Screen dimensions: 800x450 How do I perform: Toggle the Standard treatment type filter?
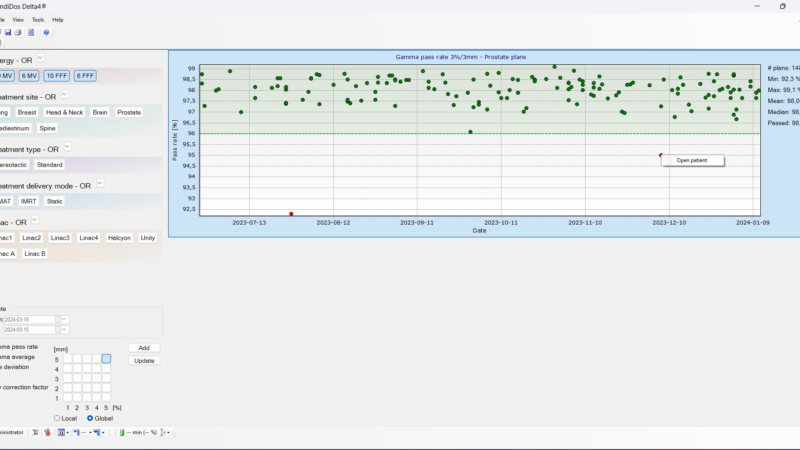tap(49, 165)
